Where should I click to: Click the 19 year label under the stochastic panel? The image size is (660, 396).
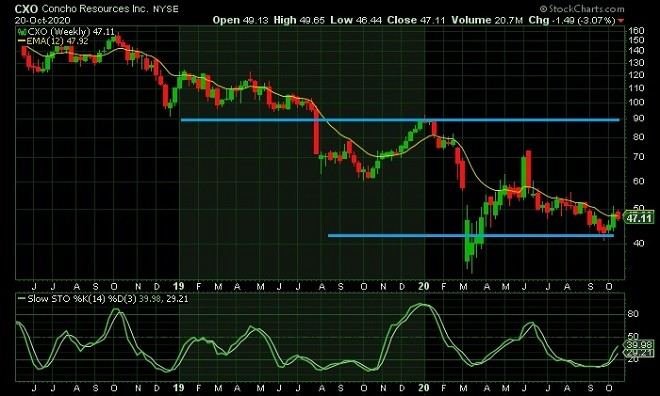click(178, 388)
